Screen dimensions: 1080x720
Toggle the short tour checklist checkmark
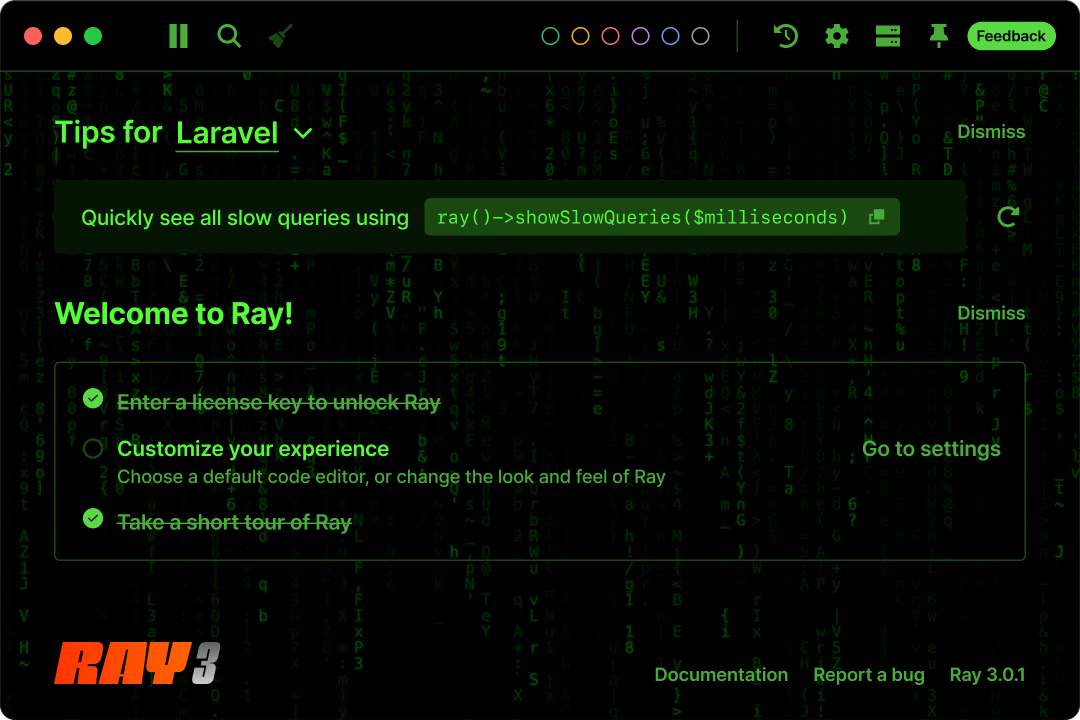[x=93, y=518]
